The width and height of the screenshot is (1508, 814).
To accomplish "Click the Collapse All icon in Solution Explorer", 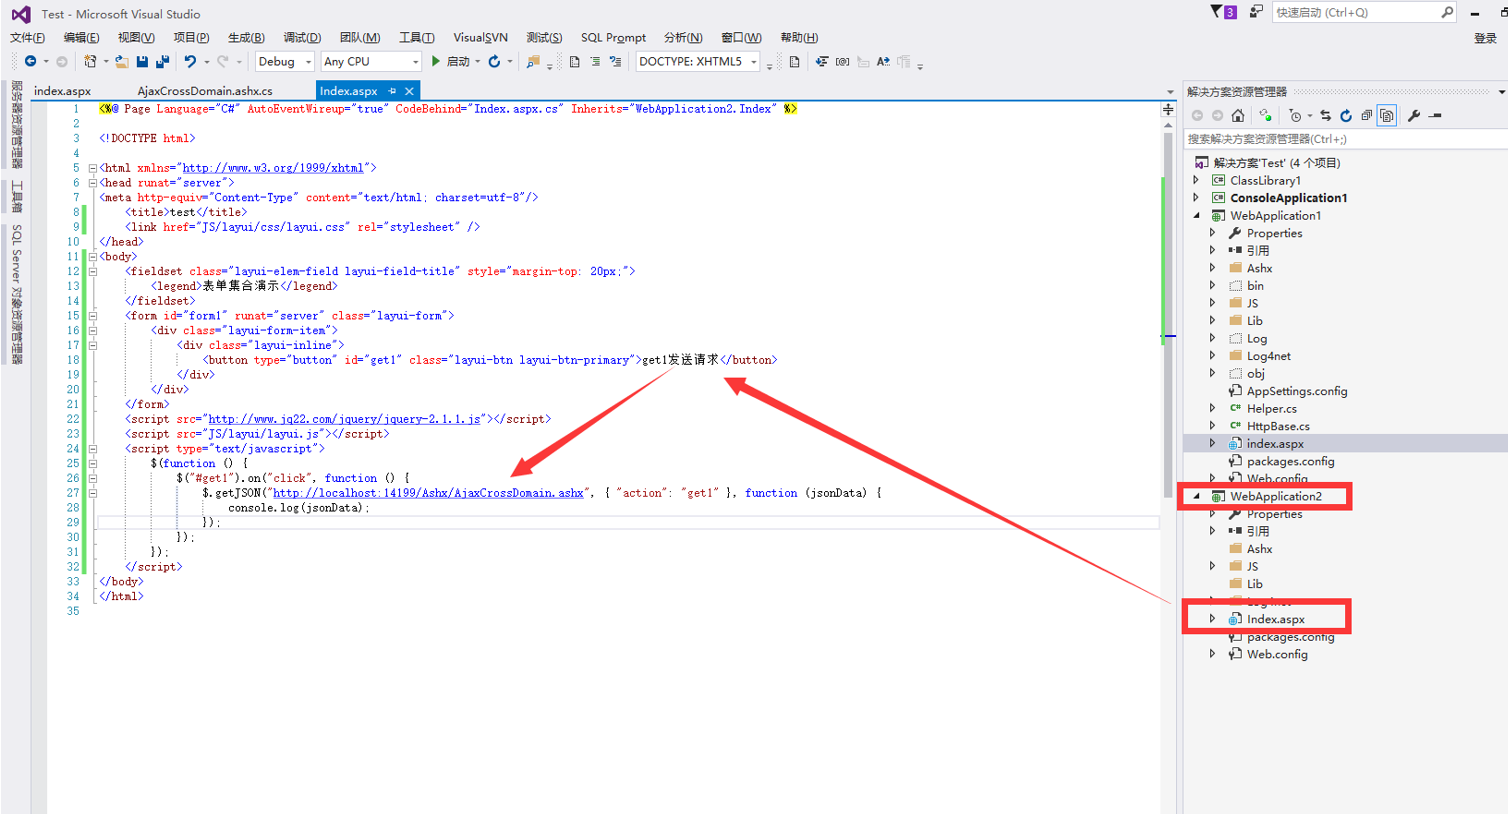I will click(1366, 115).
